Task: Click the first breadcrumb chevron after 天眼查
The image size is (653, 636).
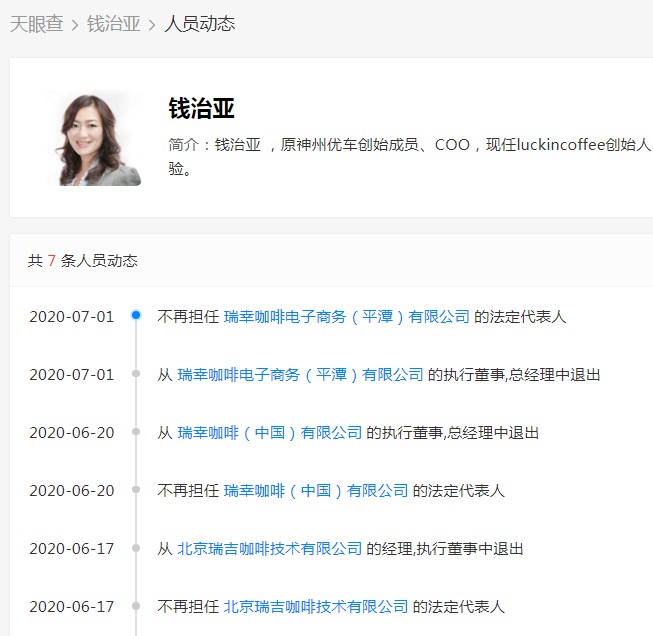Action: tap(75, 25)
